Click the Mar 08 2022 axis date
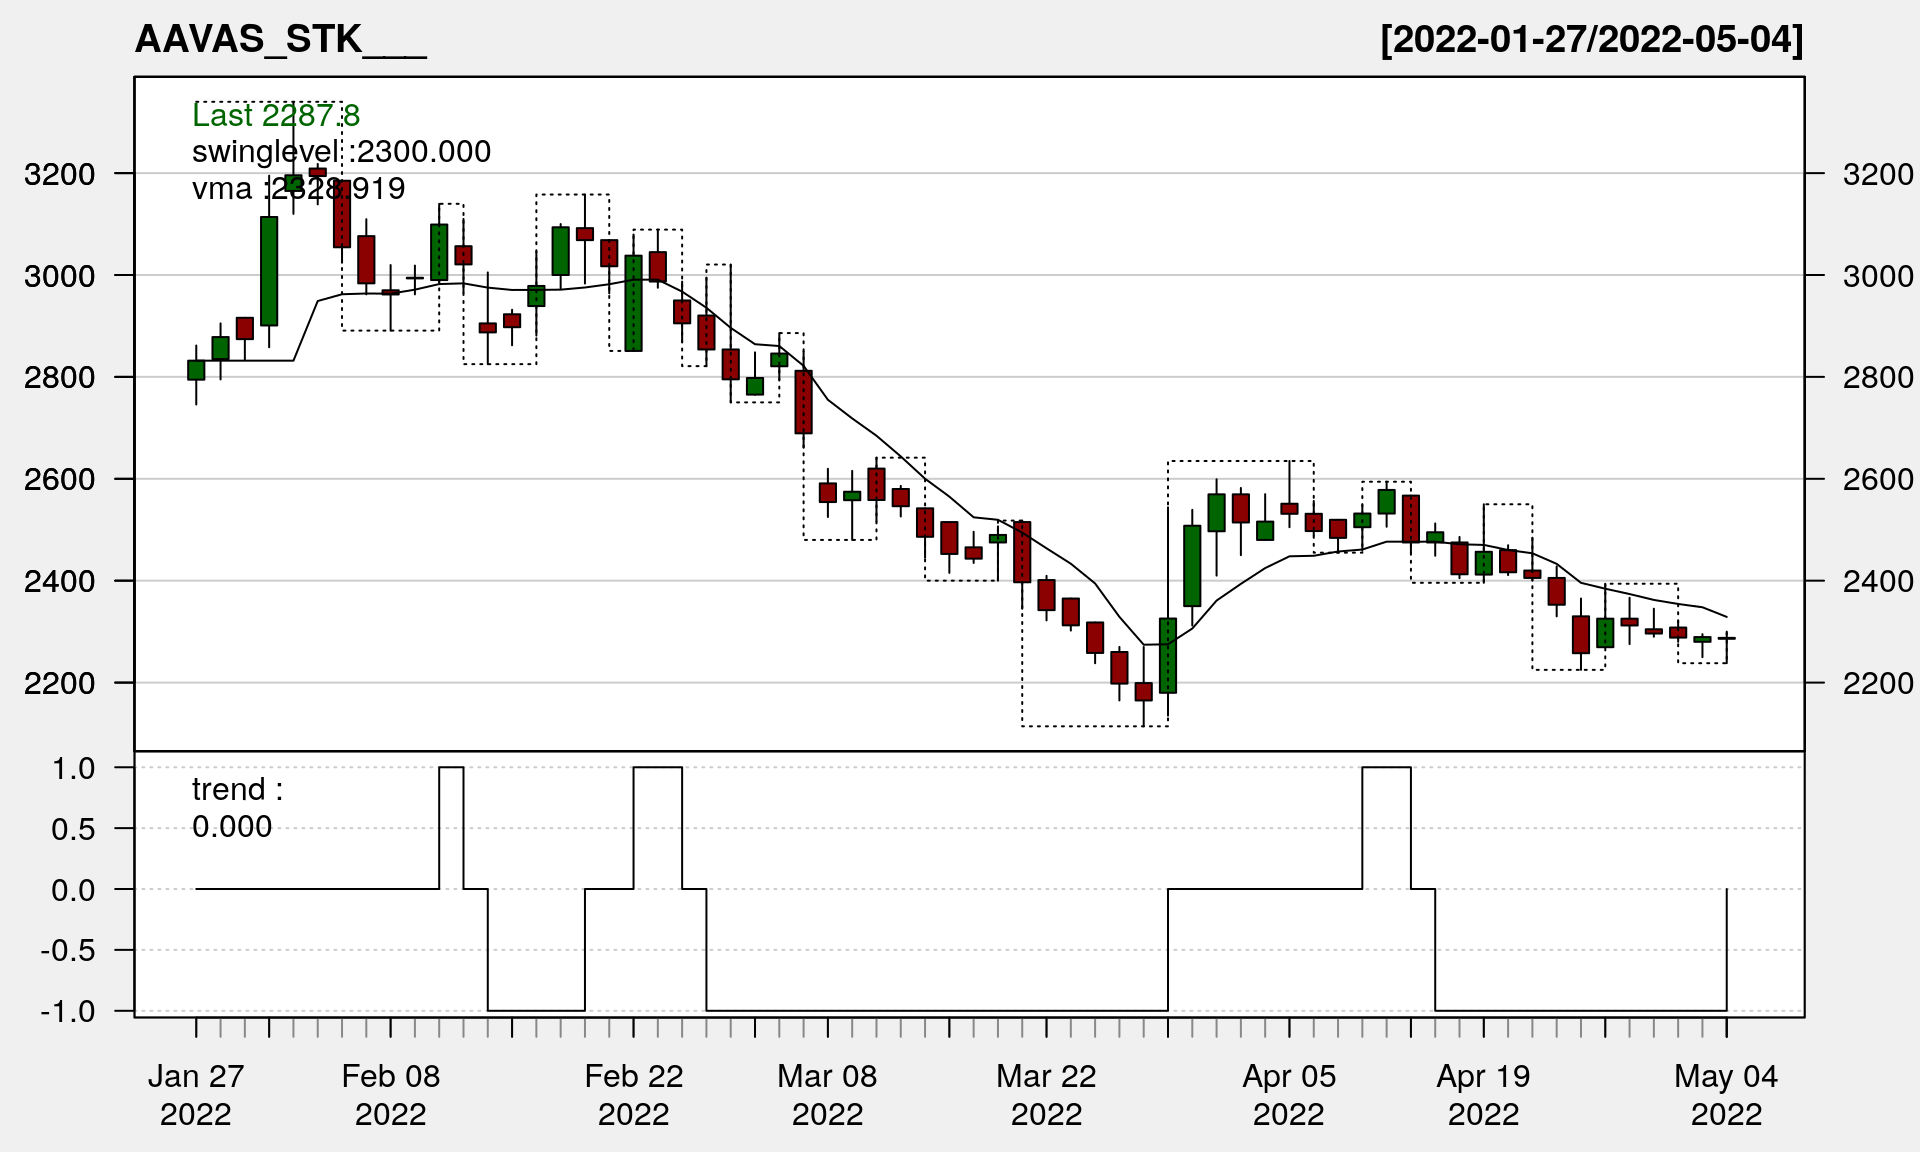Viewport: 1920px width, 1152px height. 827,1094
